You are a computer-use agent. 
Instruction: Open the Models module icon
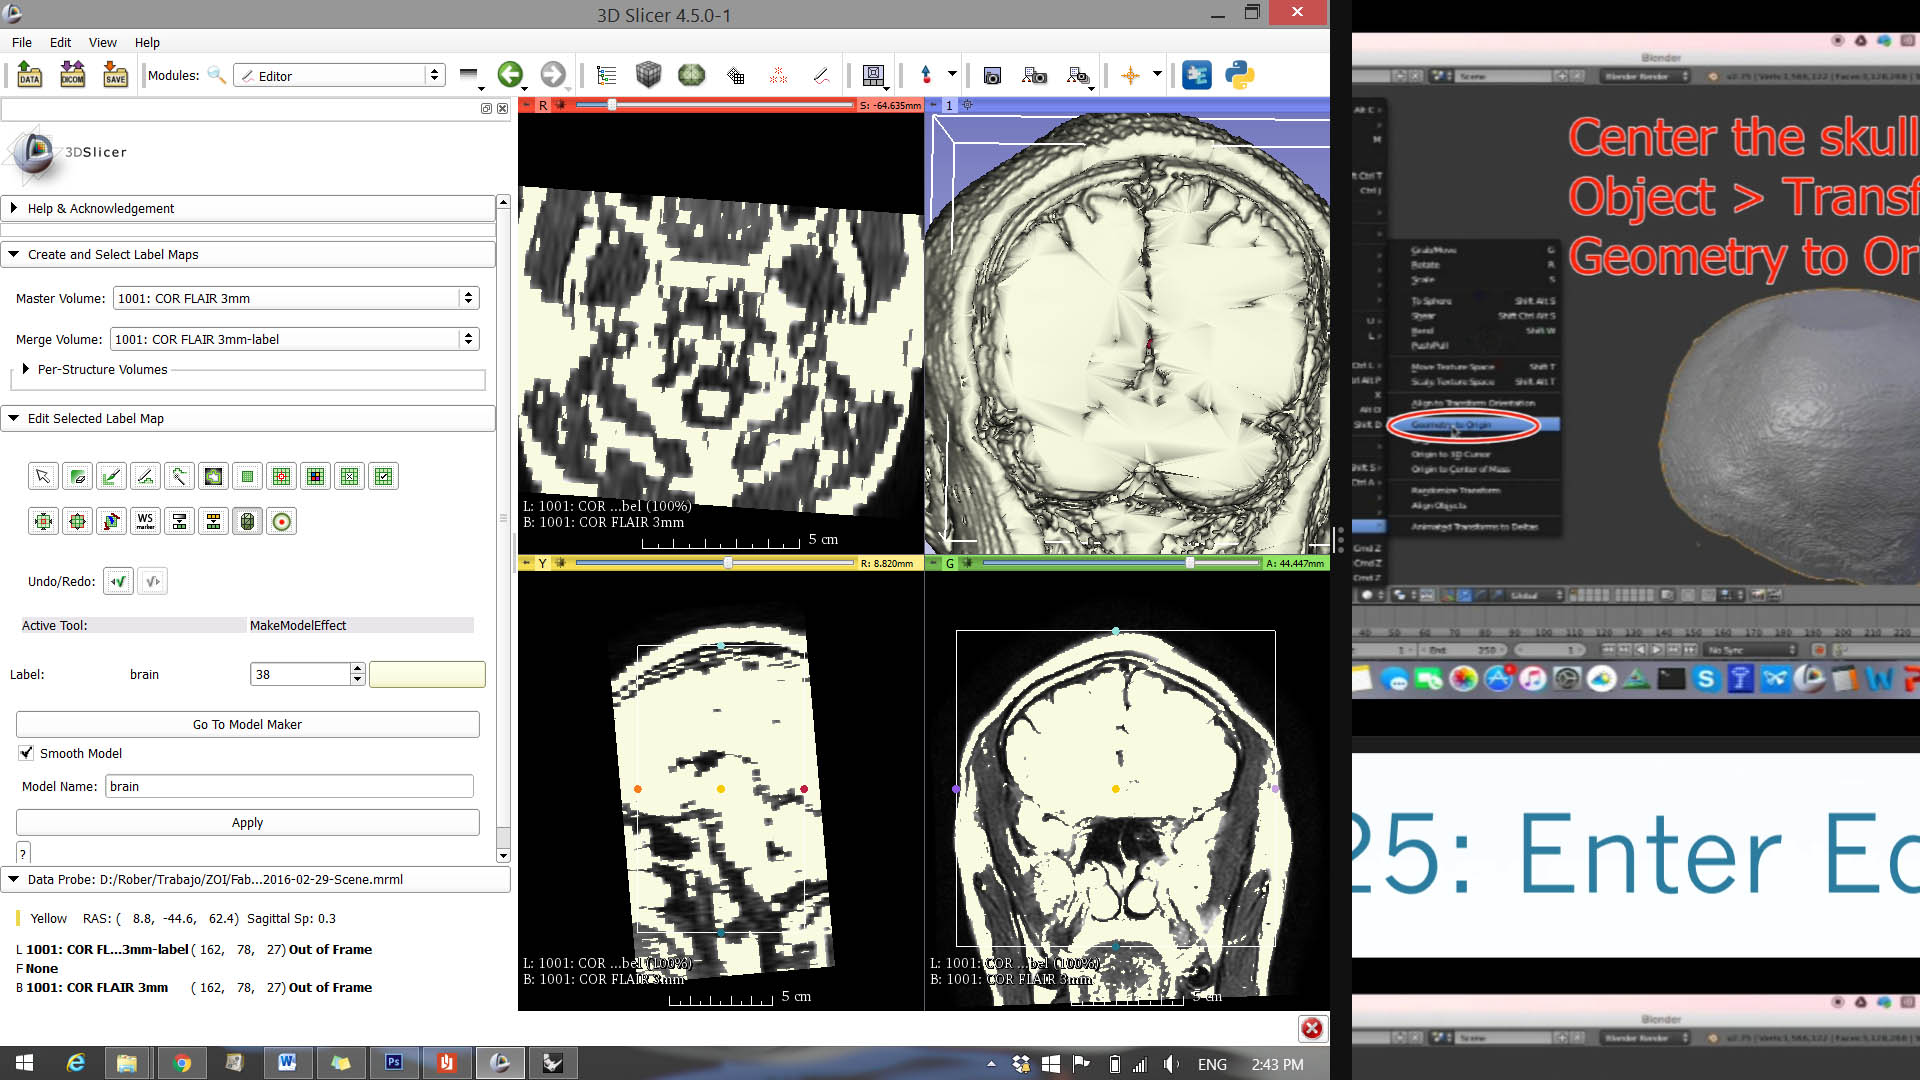691,75
